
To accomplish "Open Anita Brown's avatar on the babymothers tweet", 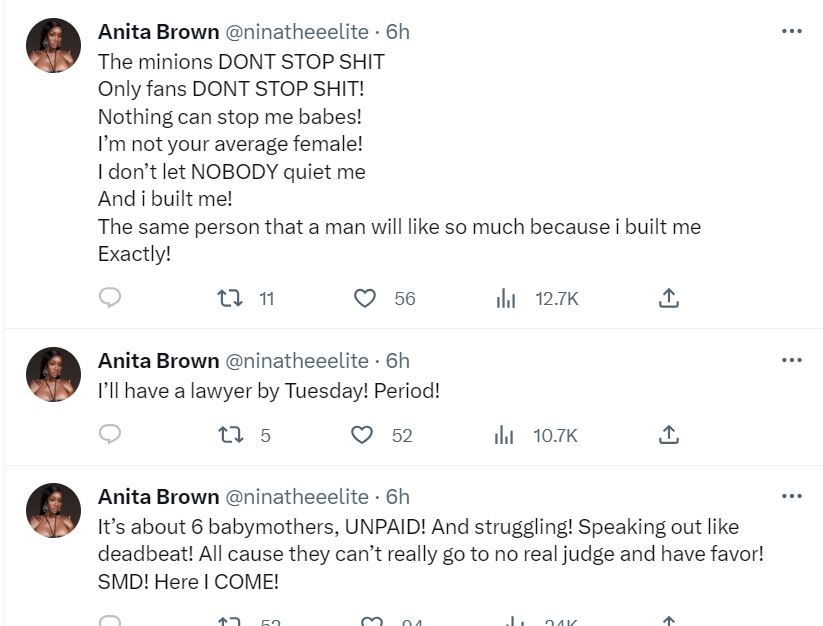I will [53, 510].
